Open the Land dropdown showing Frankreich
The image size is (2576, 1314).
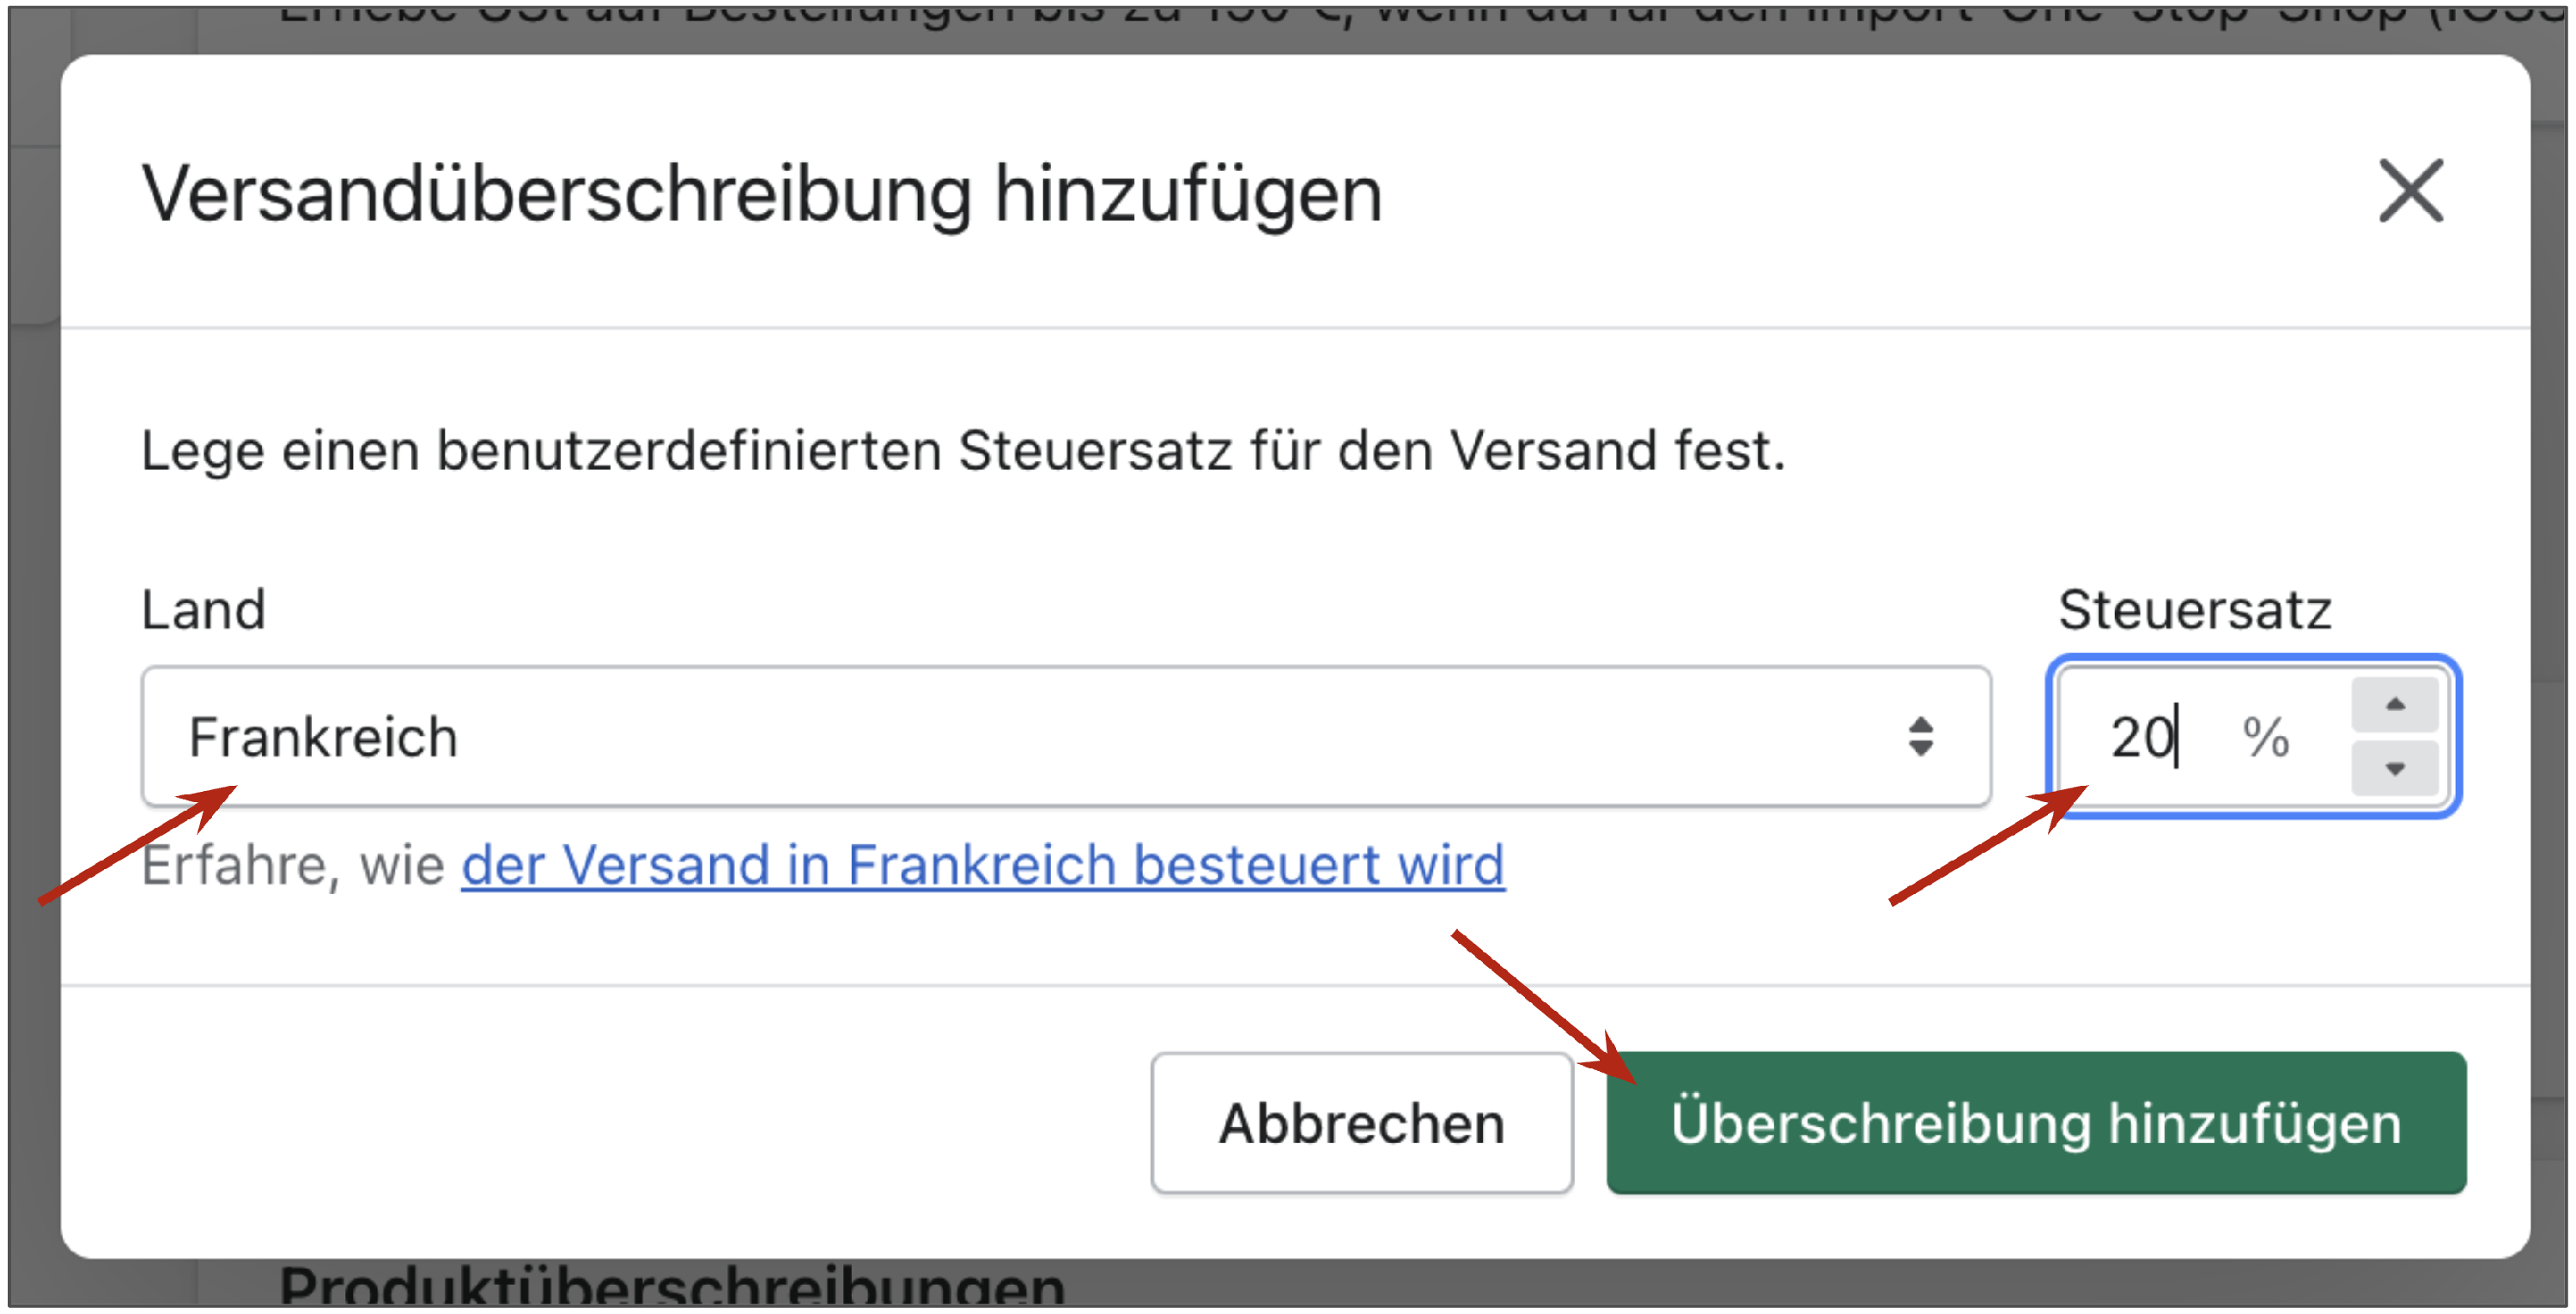pos(1065,737)
